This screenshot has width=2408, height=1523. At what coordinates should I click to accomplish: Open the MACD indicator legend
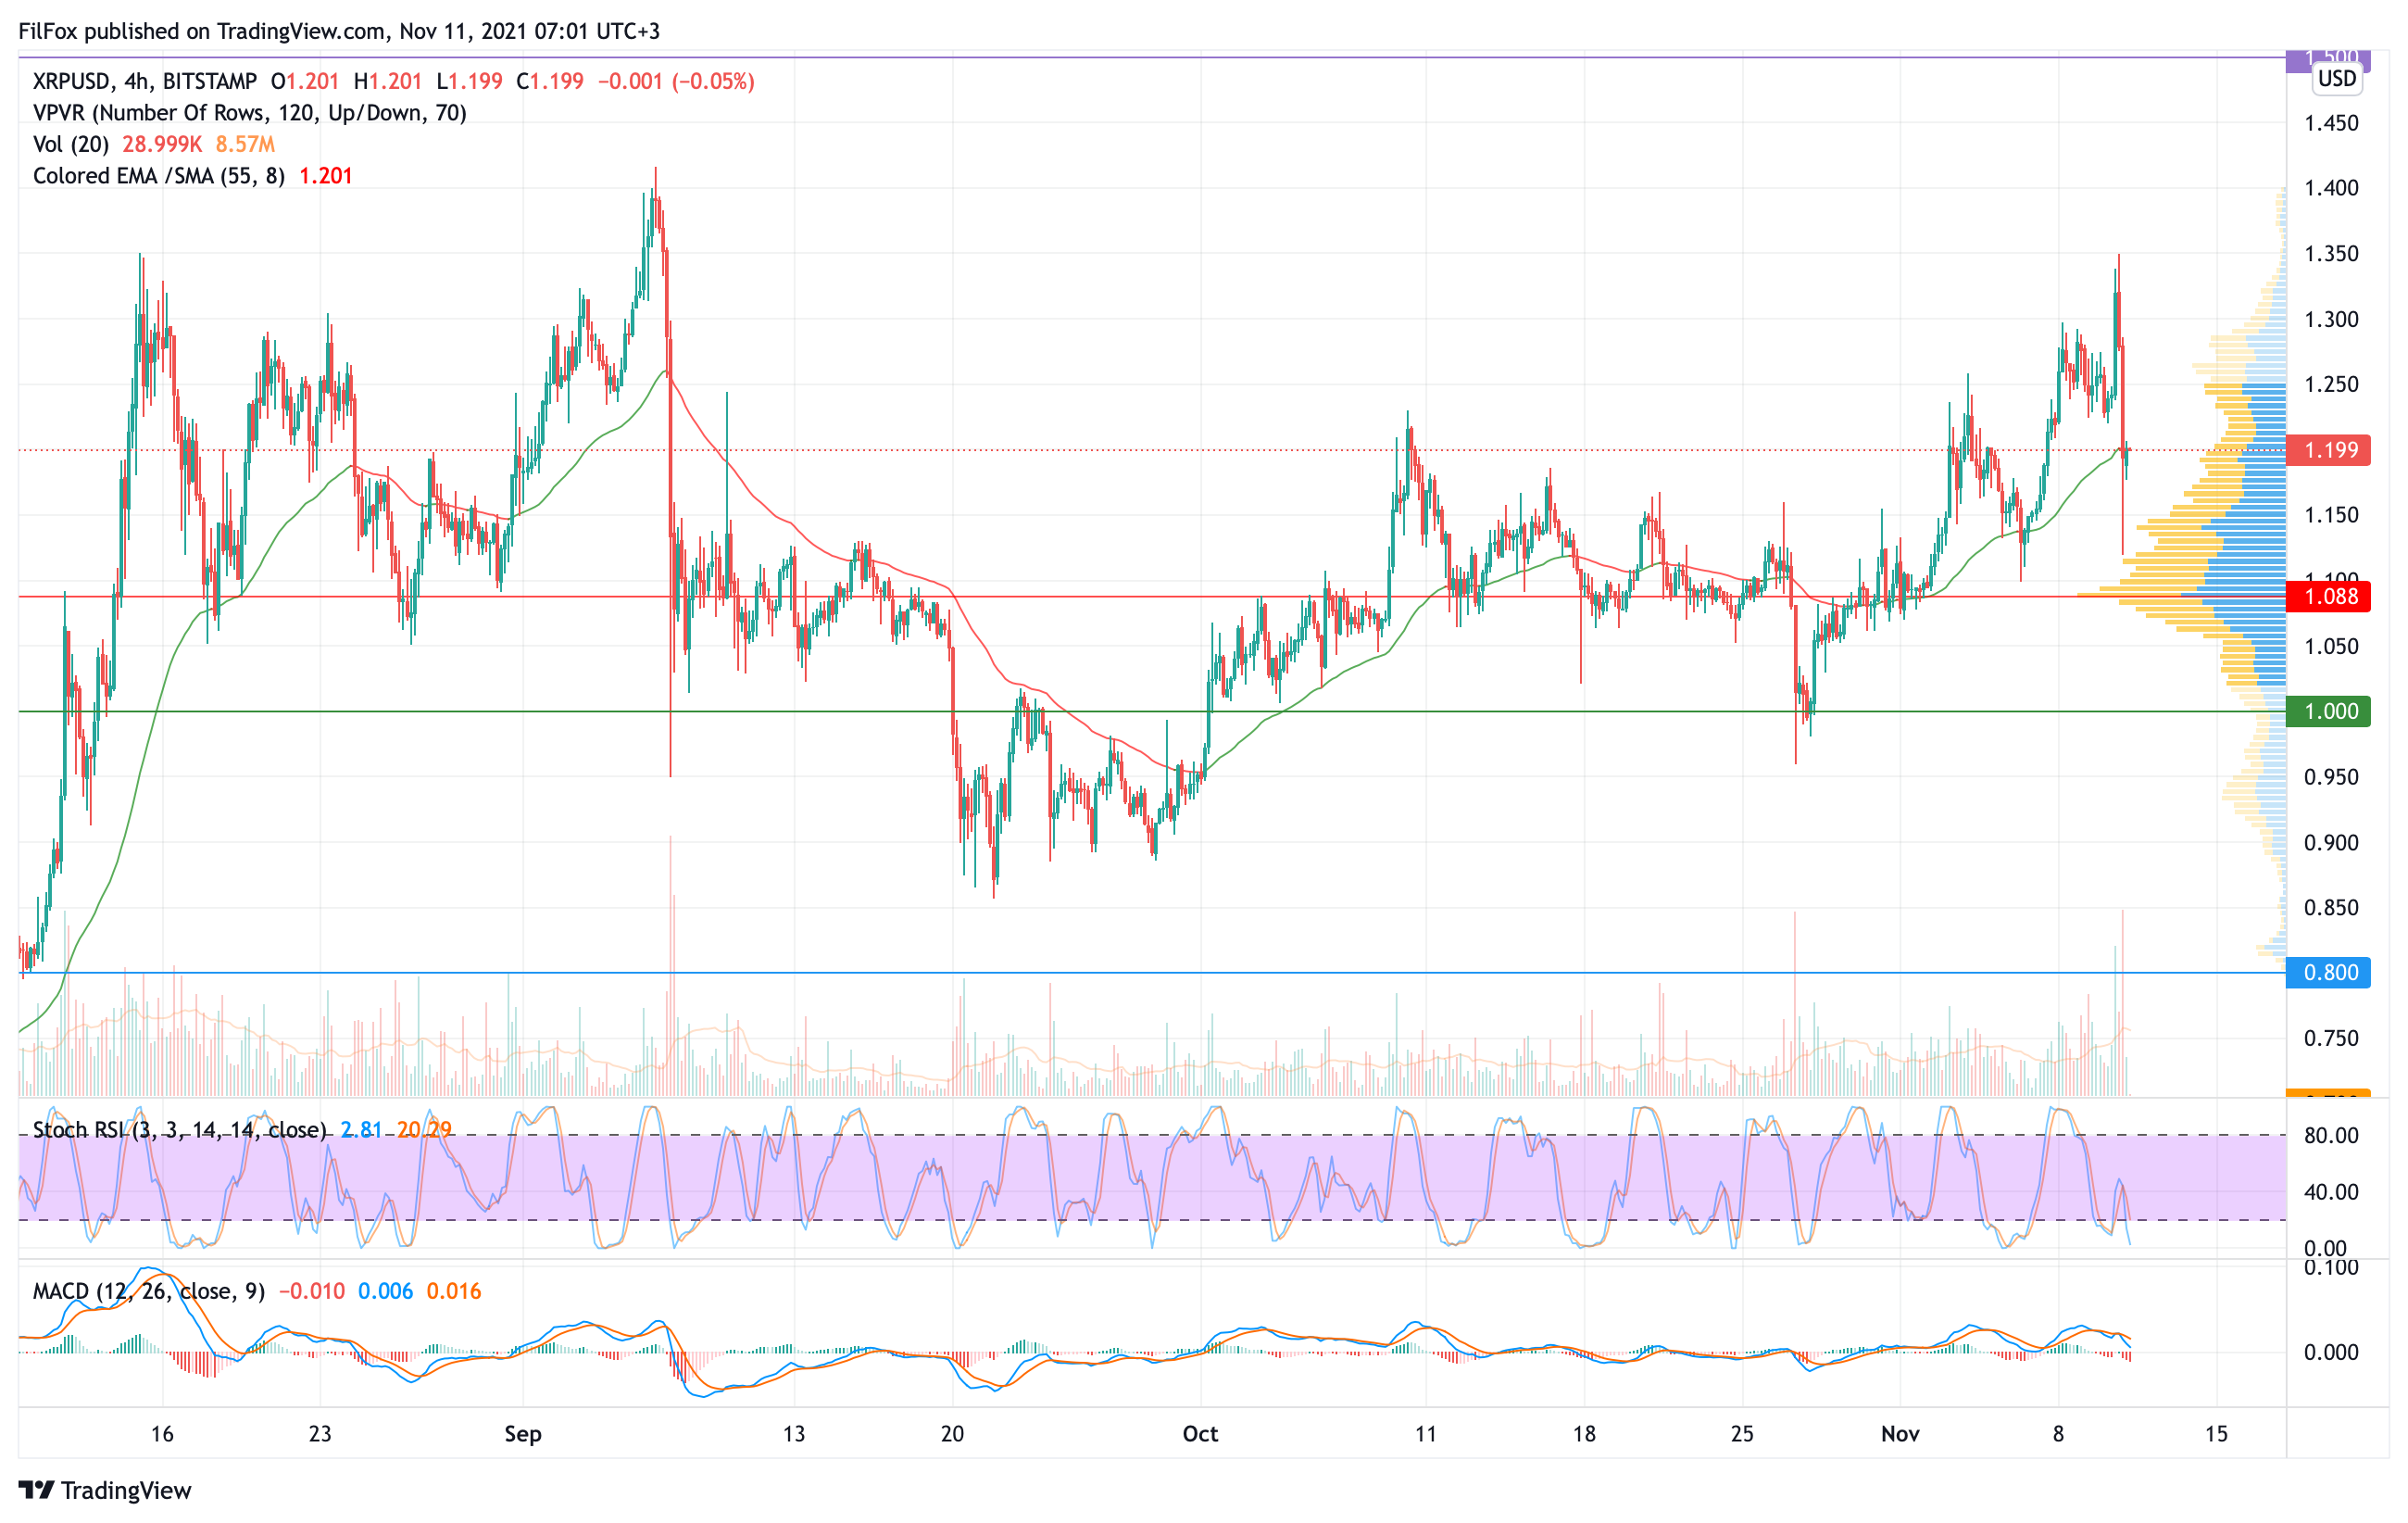click(x=148, y=1291)
